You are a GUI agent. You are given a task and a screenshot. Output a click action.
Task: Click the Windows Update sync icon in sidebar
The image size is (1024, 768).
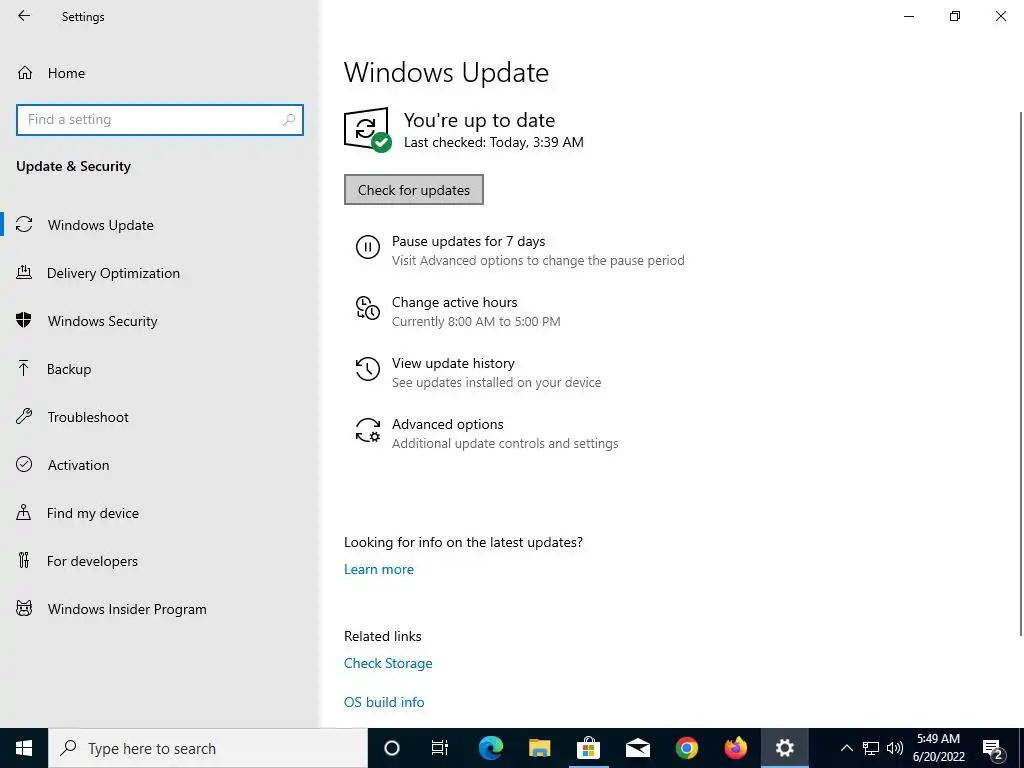(24, 225)
